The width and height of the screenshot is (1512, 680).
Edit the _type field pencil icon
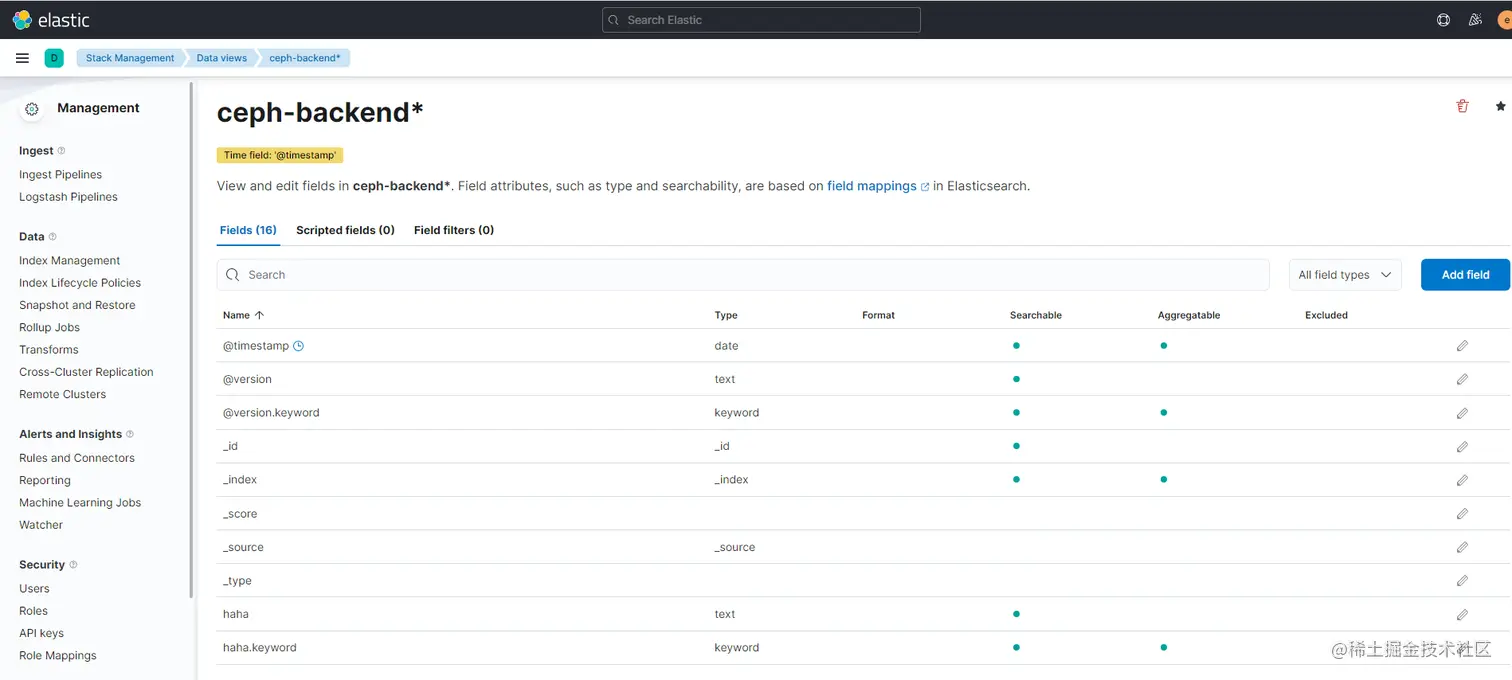(x=1462, y=581)
